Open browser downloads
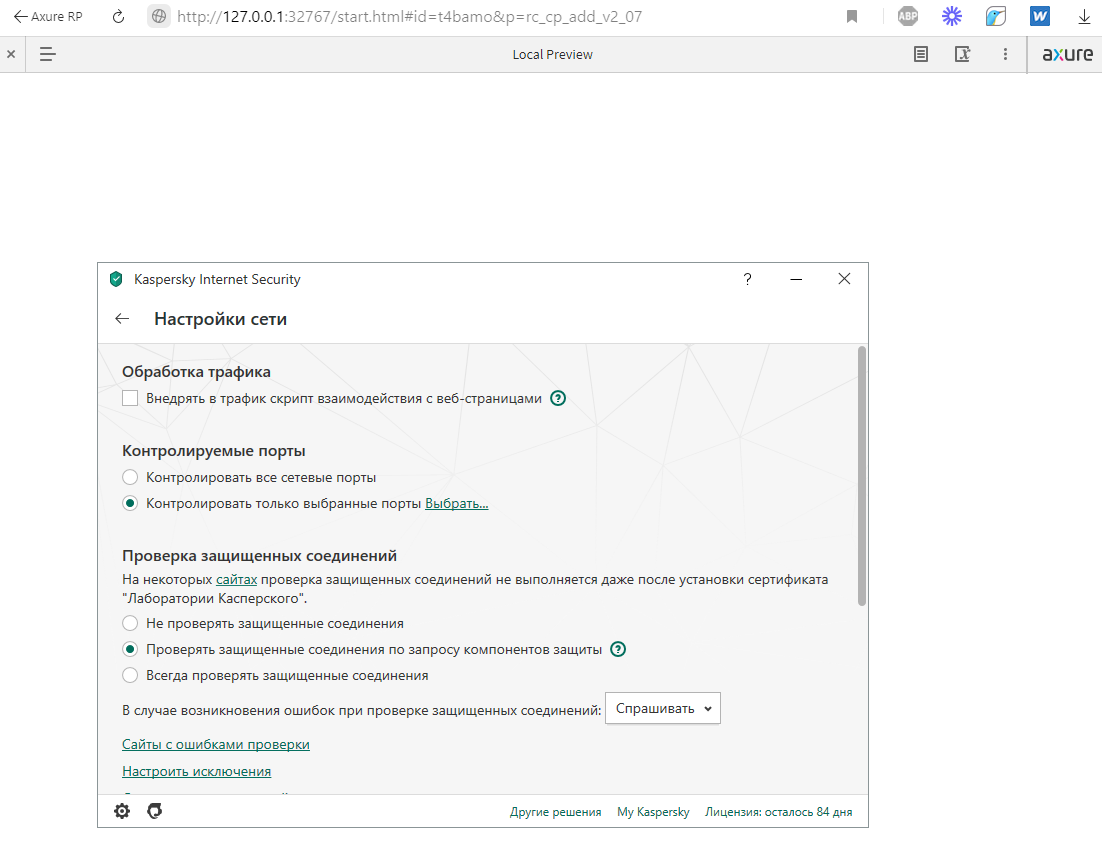This screenshot has width=1102, height=864. (1084, 17)
